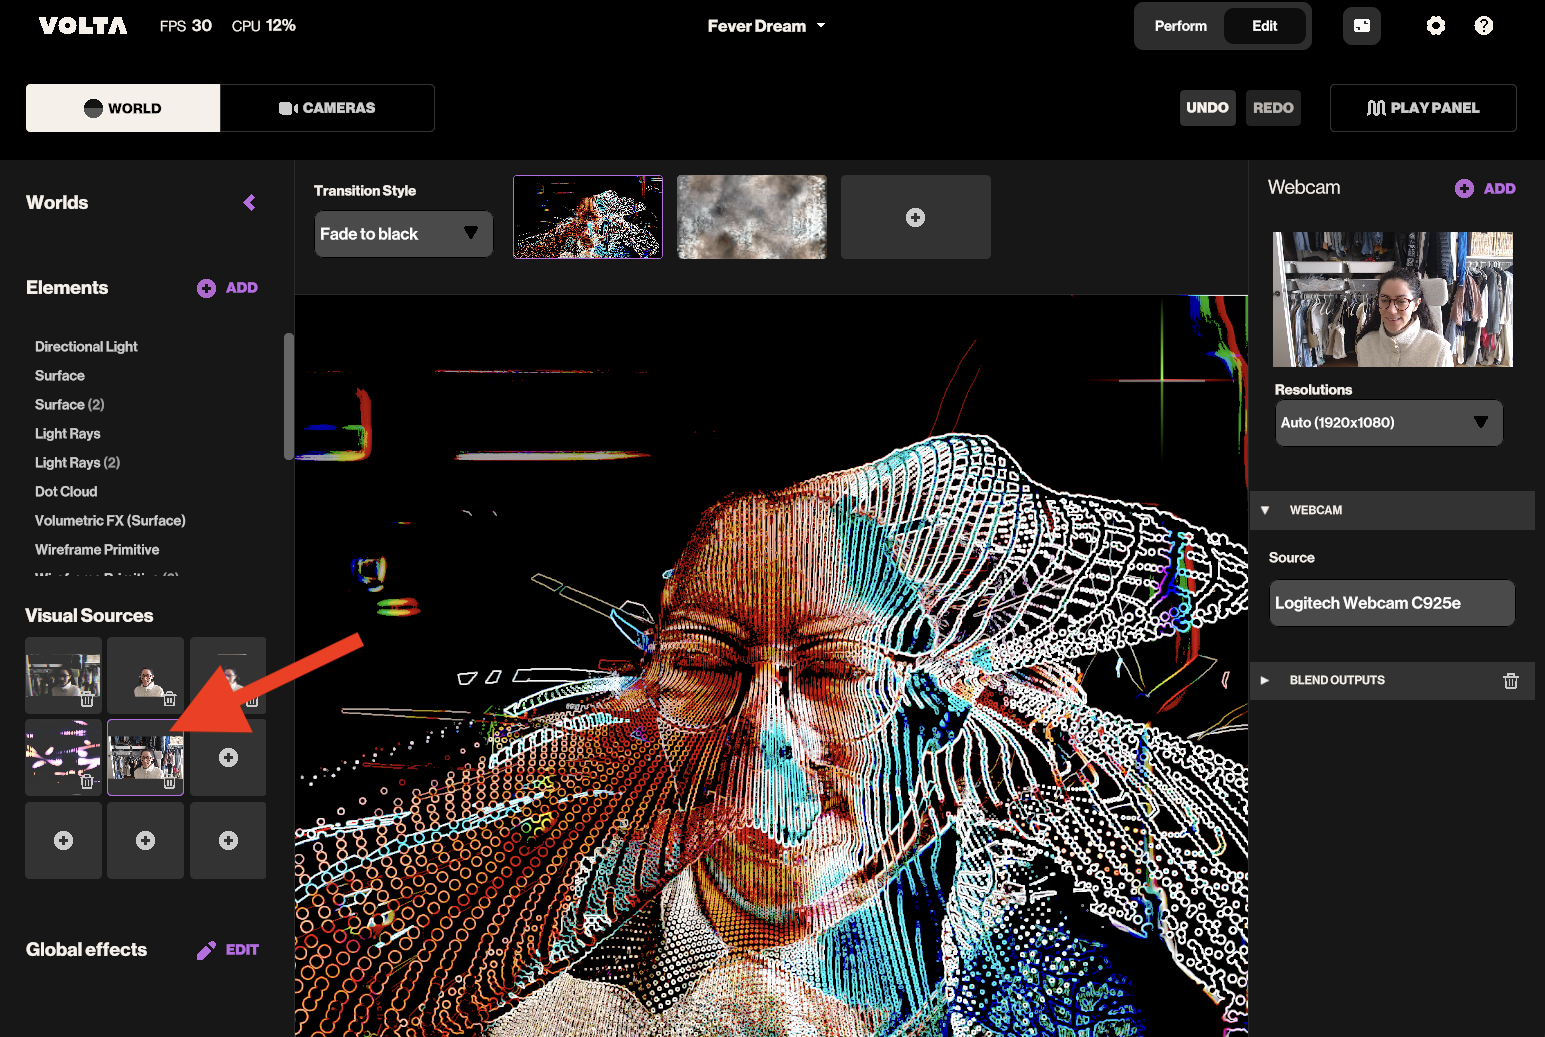Click the main world preview canvas
The width and height of the screenshot is (1545, 1037).
tap(771, 666)
